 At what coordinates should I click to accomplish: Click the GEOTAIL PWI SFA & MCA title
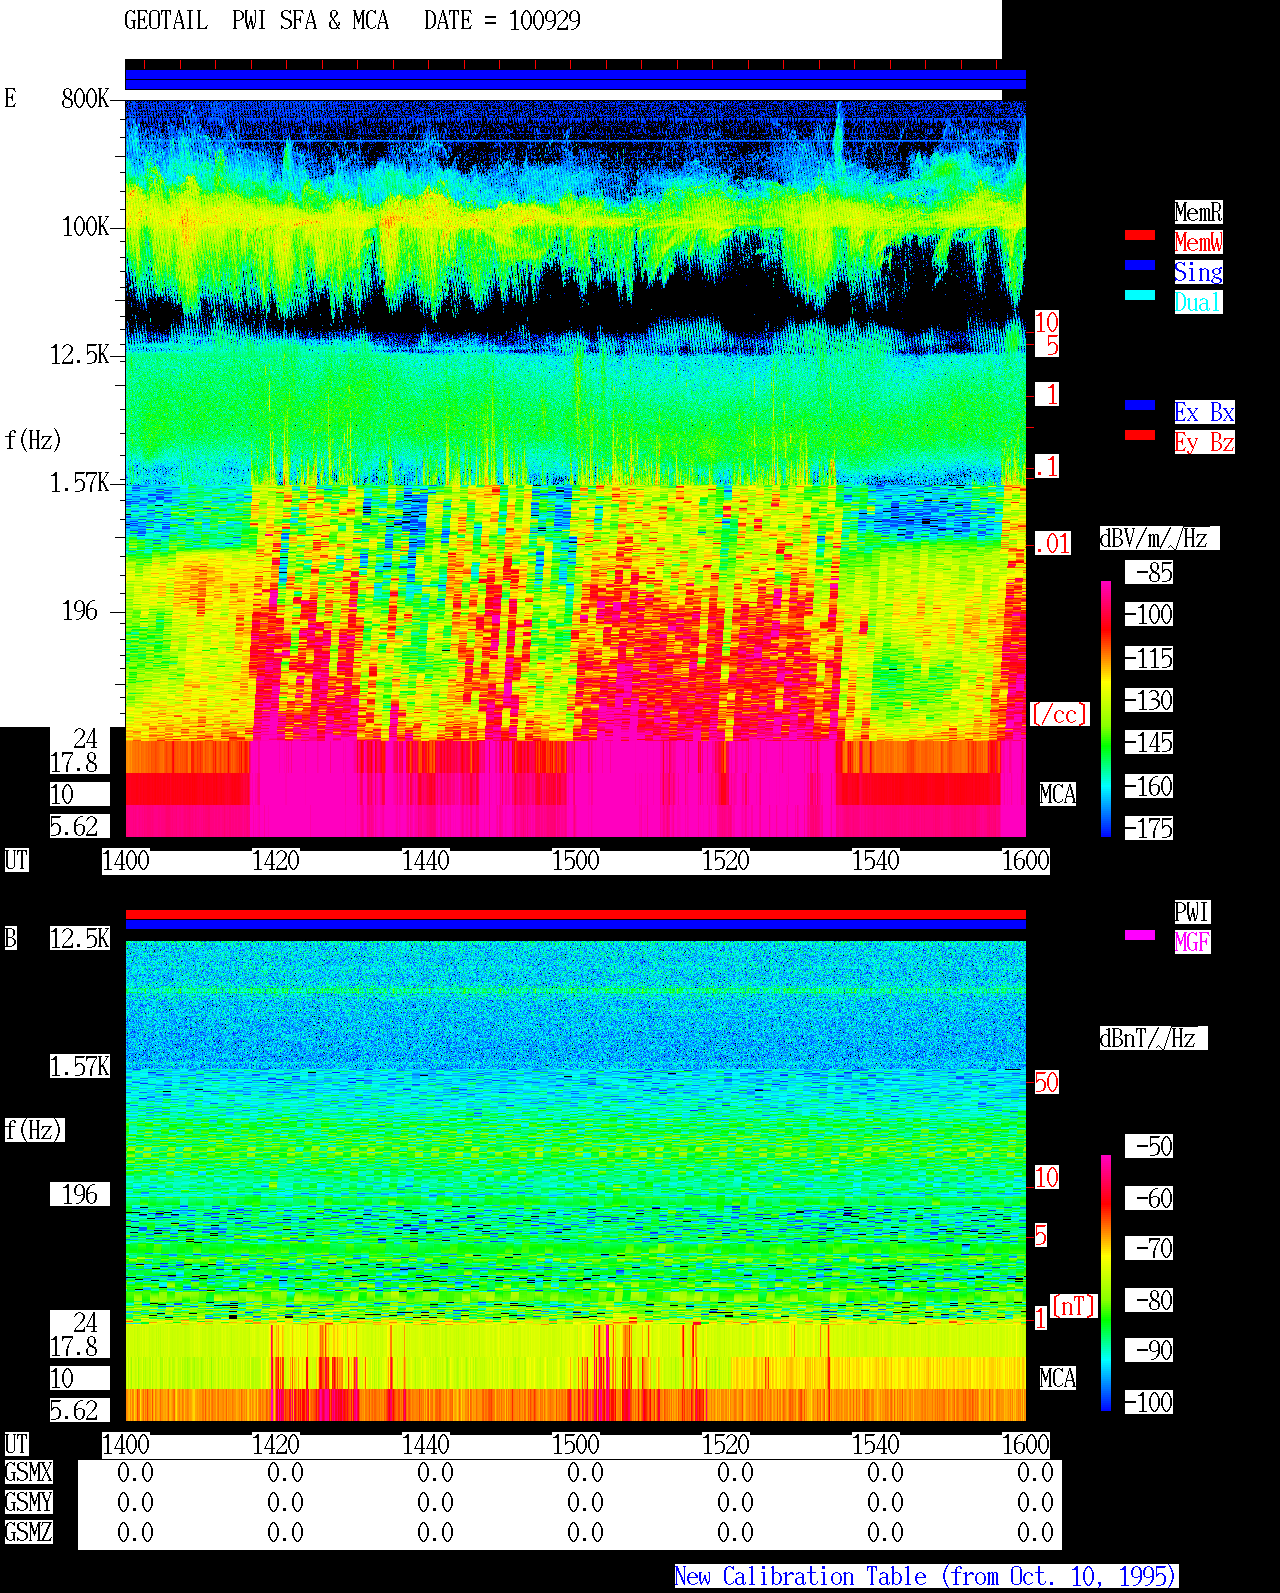coord(256,21)
